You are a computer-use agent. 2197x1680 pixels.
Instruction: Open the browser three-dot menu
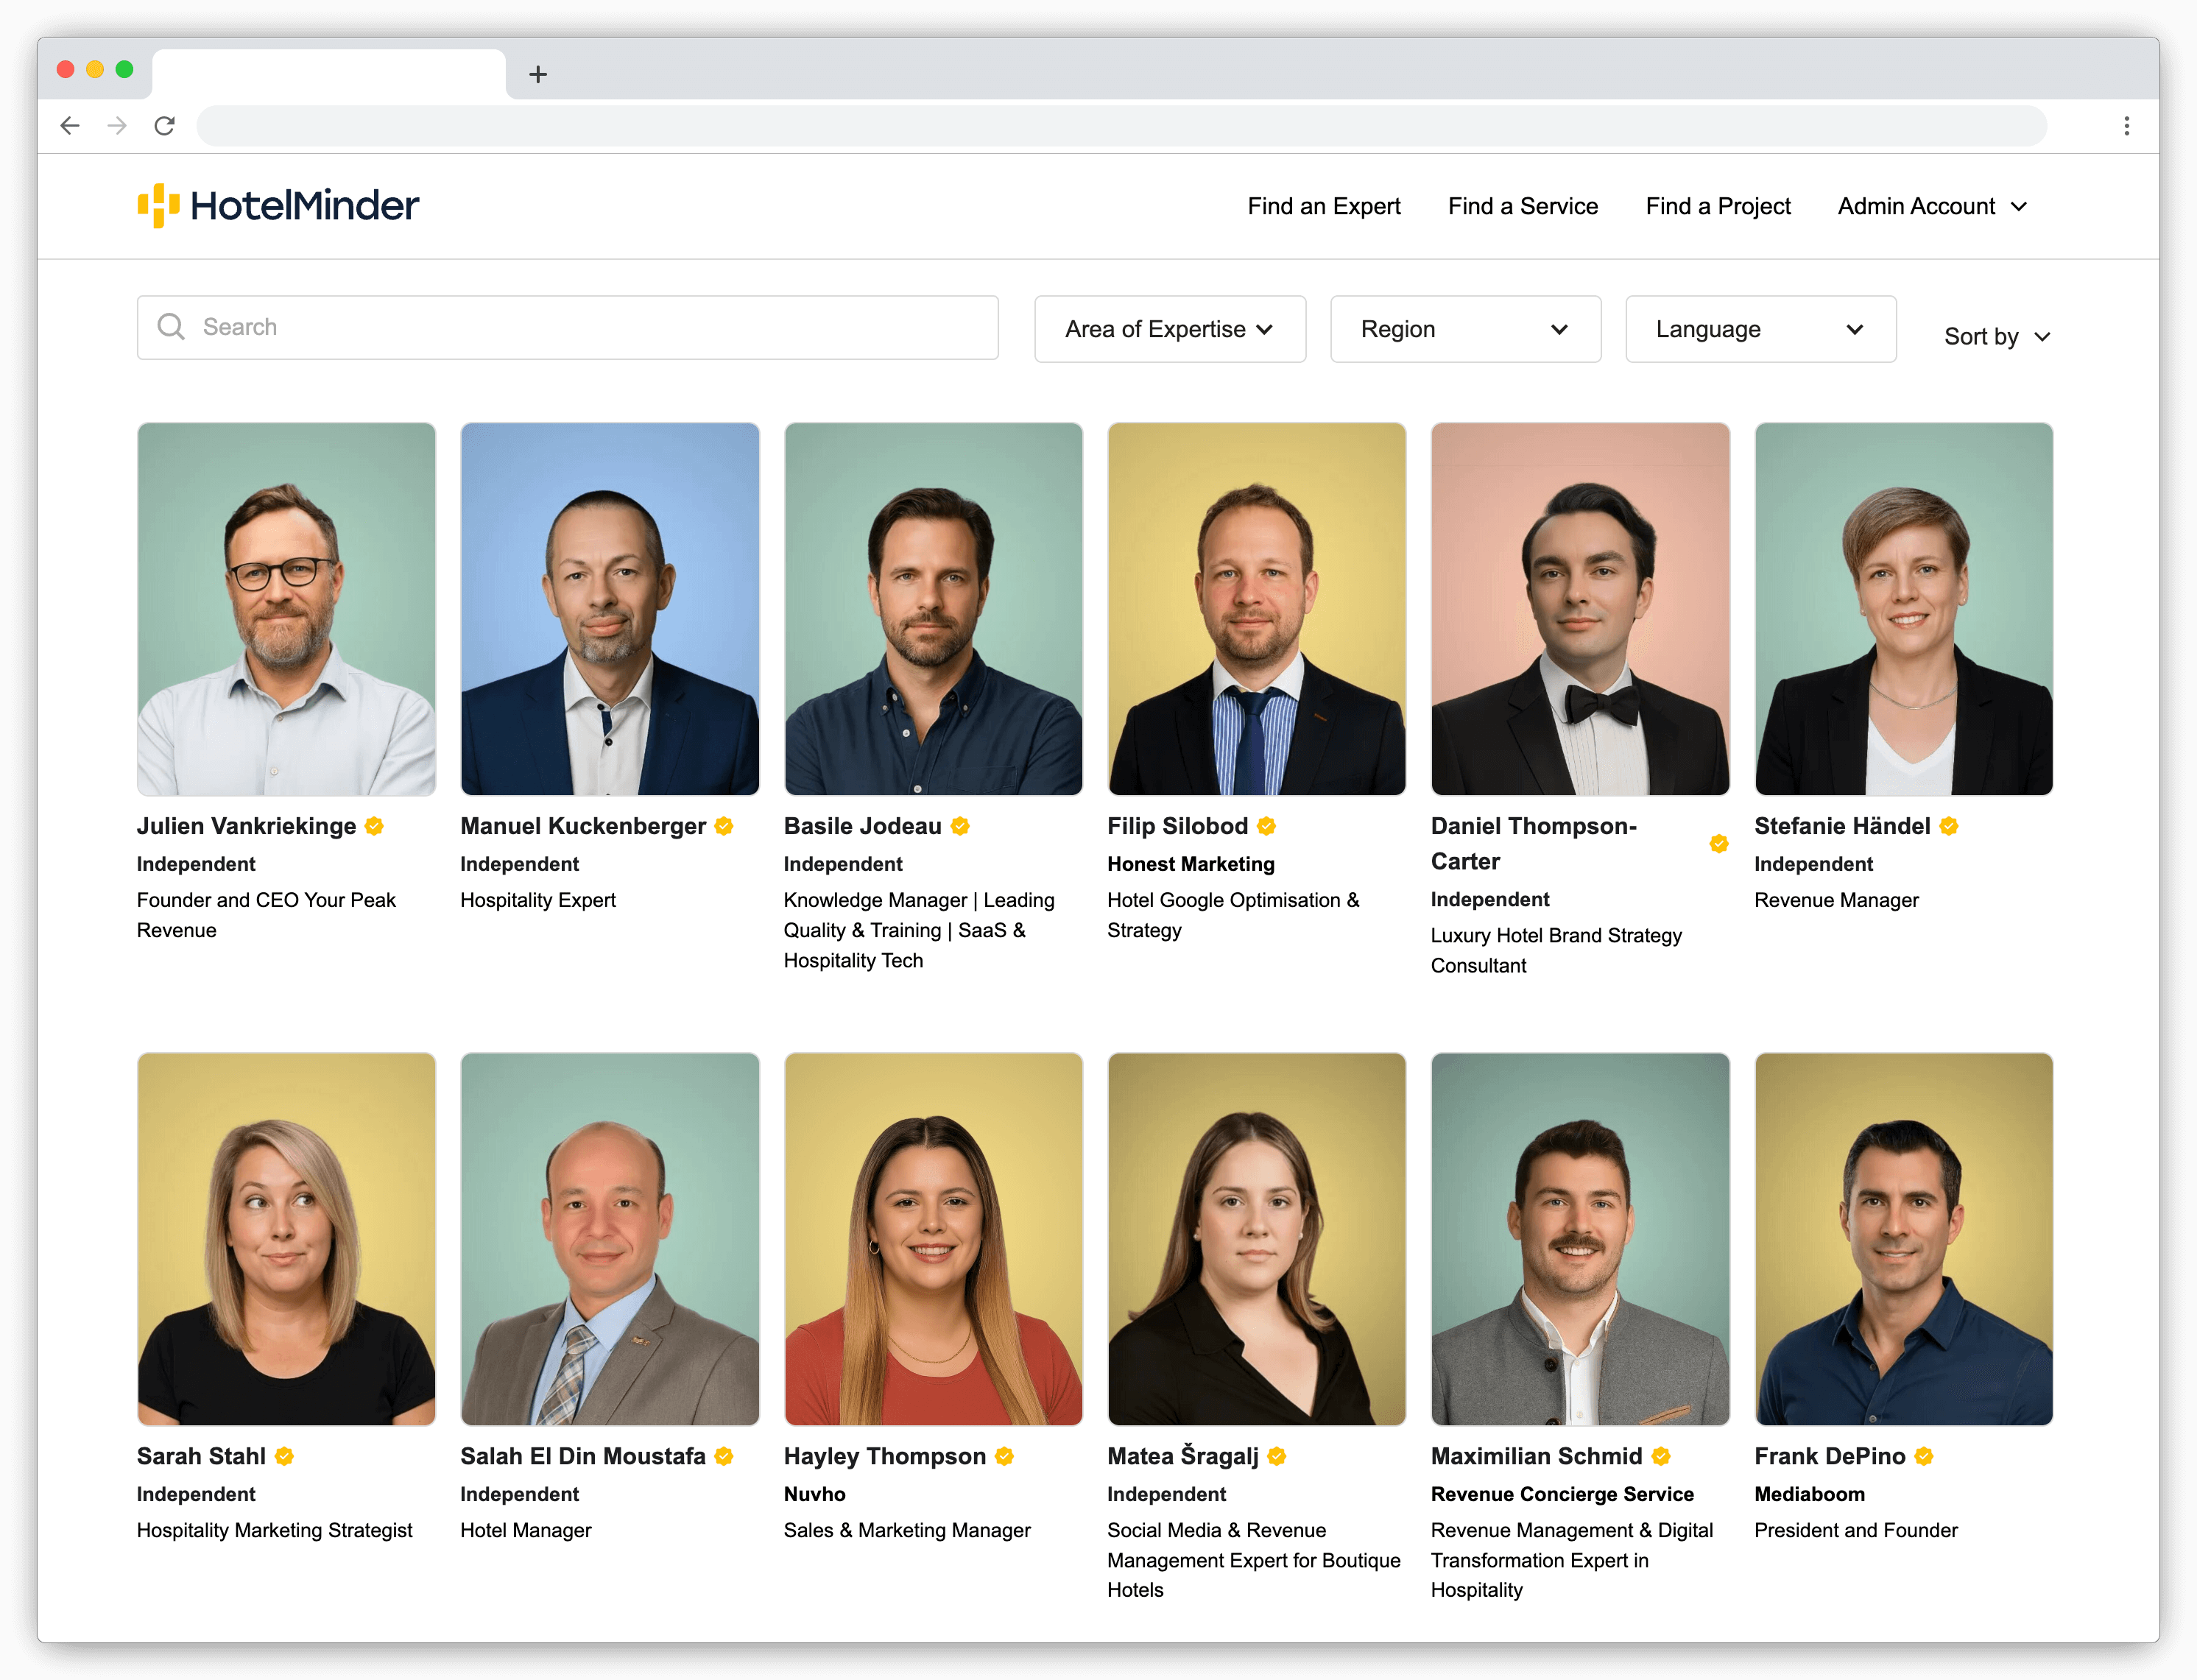2126,126
